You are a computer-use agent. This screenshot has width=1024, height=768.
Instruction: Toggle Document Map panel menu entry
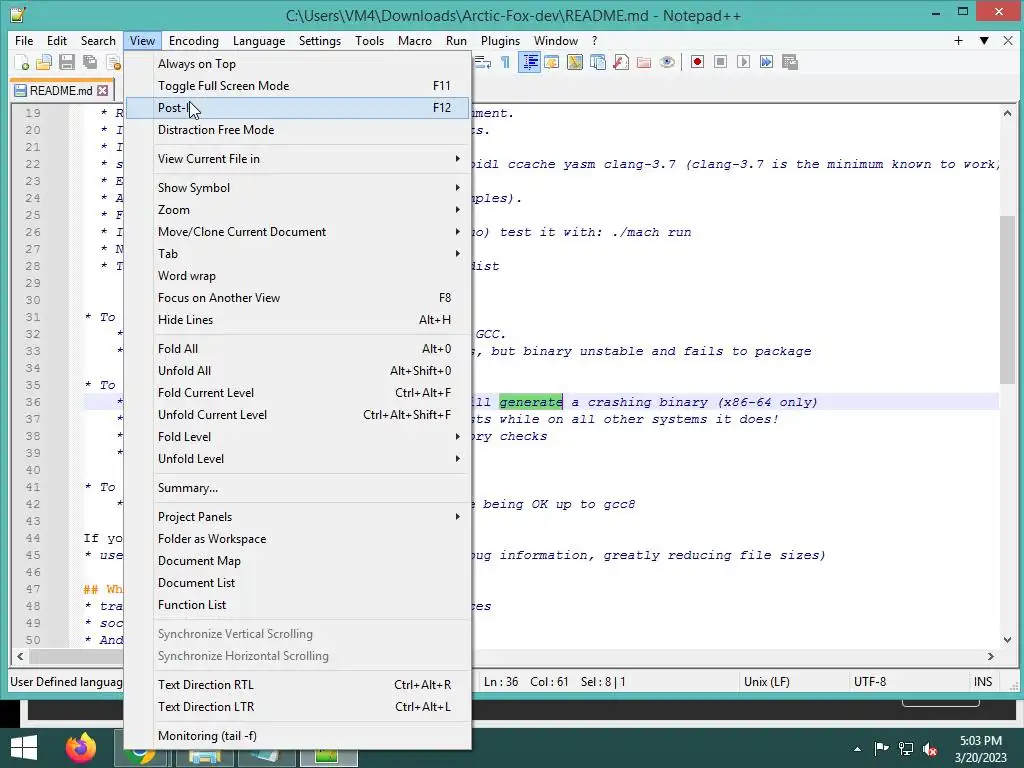(298, 561)
